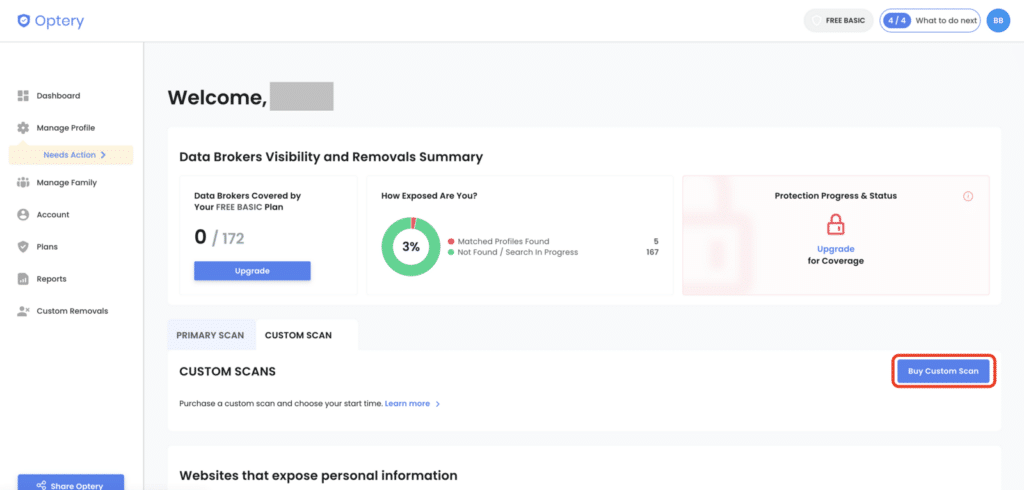Screen dimensions: 1024x490
Task: Click the Custom Removals user icon
Action: (x=24, y=311)
